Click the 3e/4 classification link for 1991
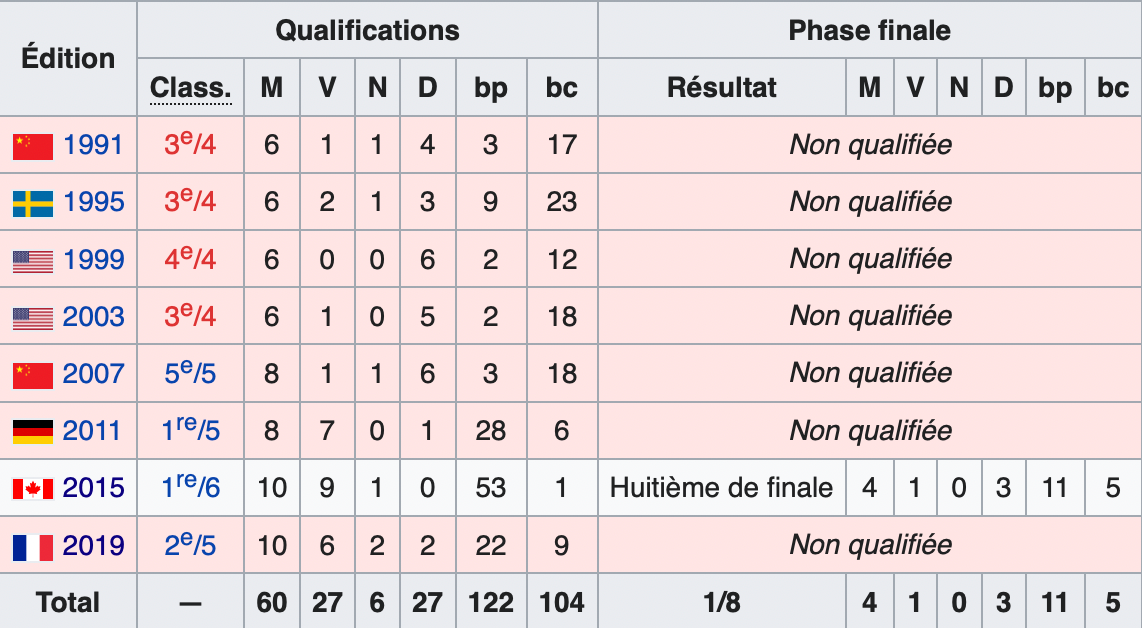The image size is (1142, 628). click(190, 144)
